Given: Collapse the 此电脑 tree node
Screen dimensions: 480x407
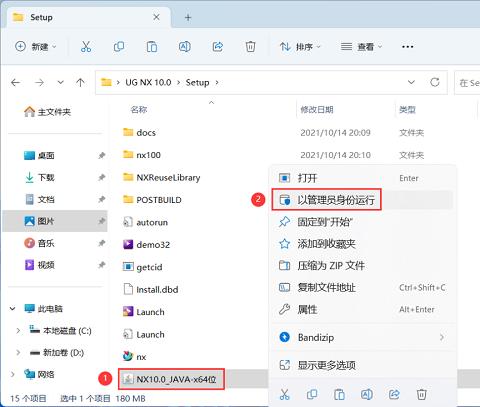Looking at the screenshot, I should [x=13, y=309].
